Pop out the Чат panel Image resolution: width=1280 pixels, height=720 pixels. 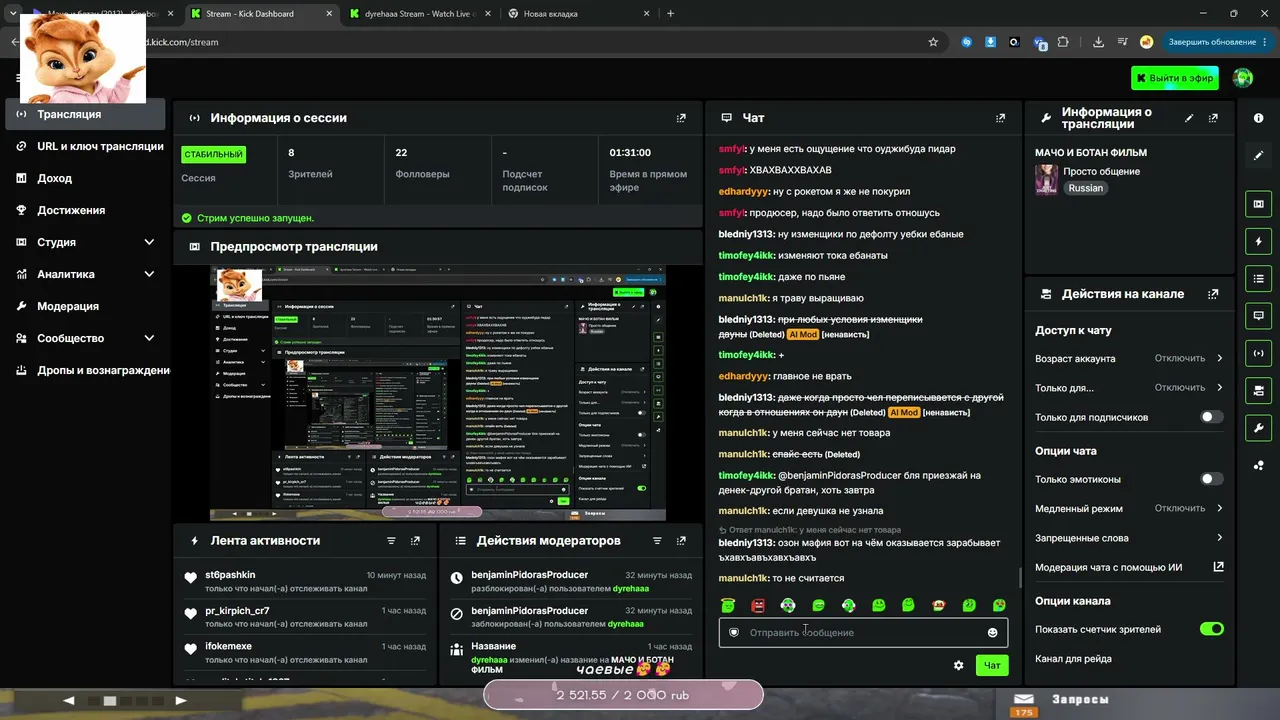pos(1000,118)
